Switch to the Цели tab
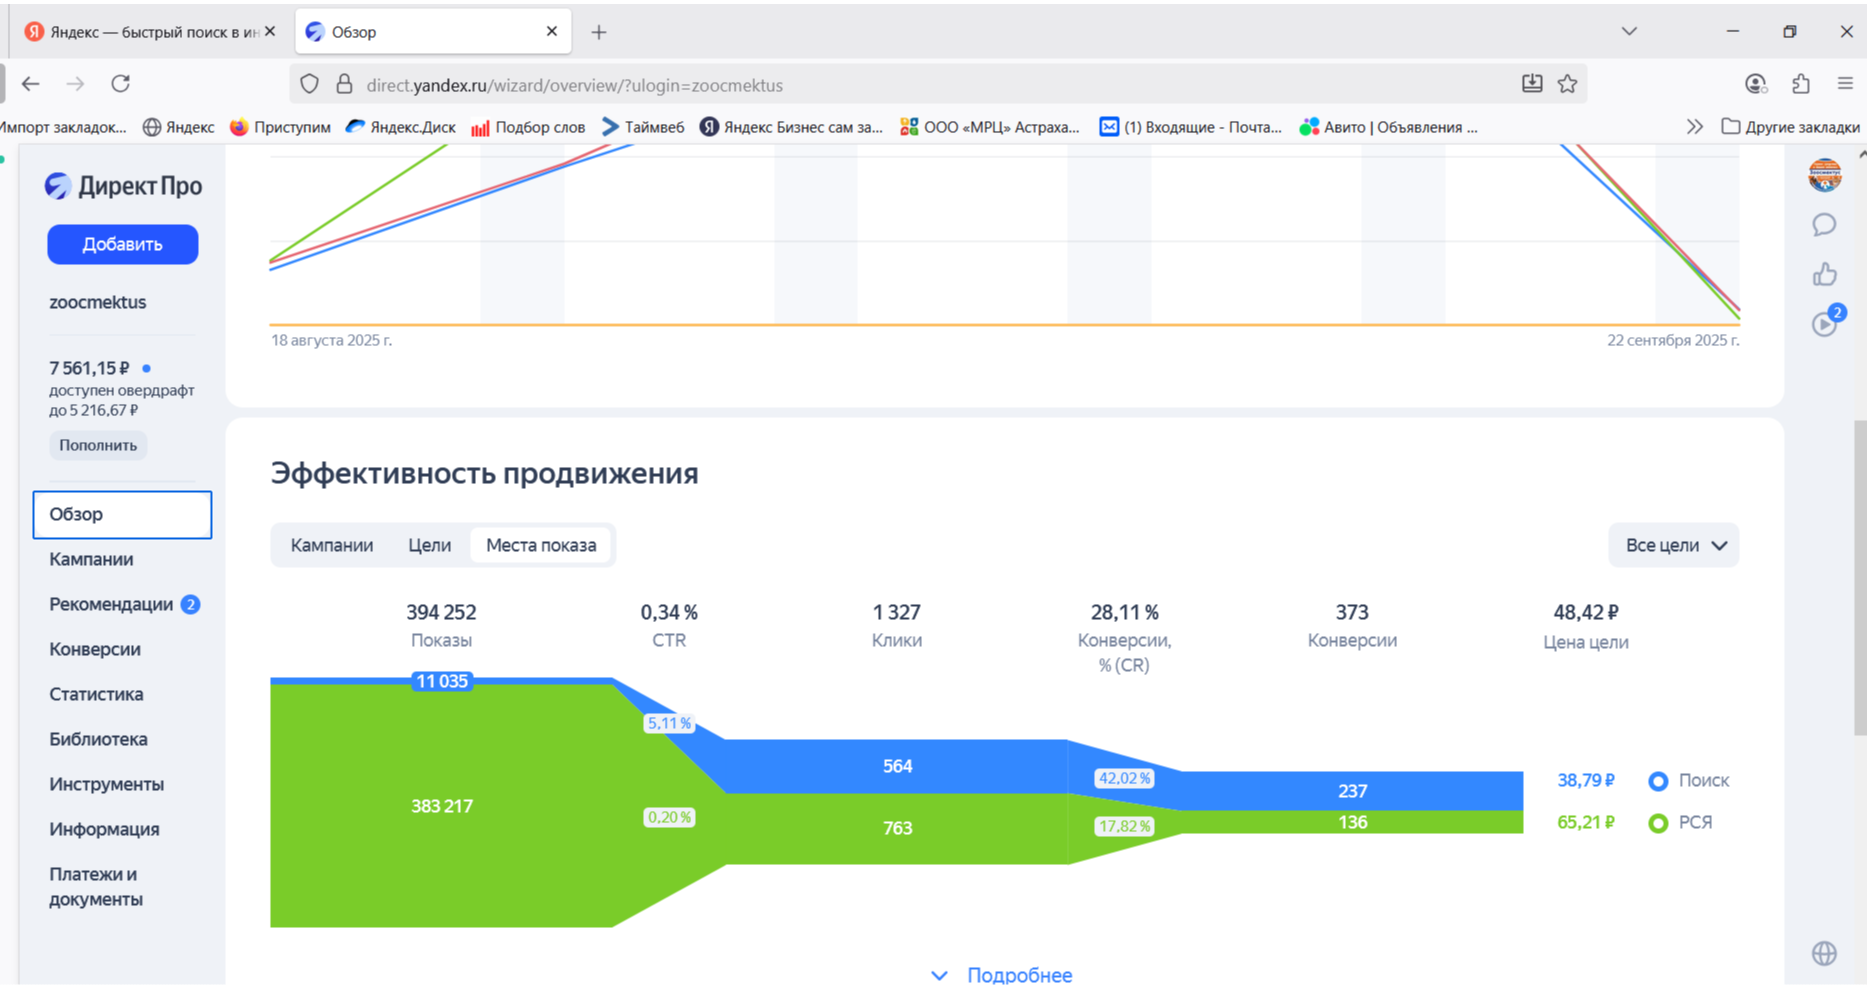 429,545
